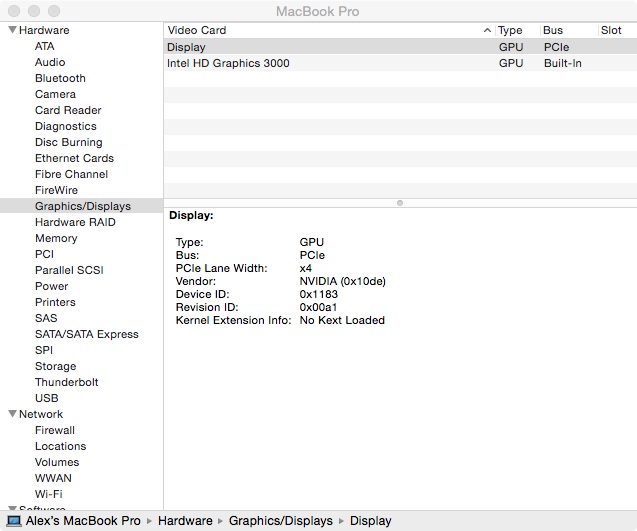Screen dimensions: 637x531
Task: Click Display in the path bar
Action: coord(370,521)
